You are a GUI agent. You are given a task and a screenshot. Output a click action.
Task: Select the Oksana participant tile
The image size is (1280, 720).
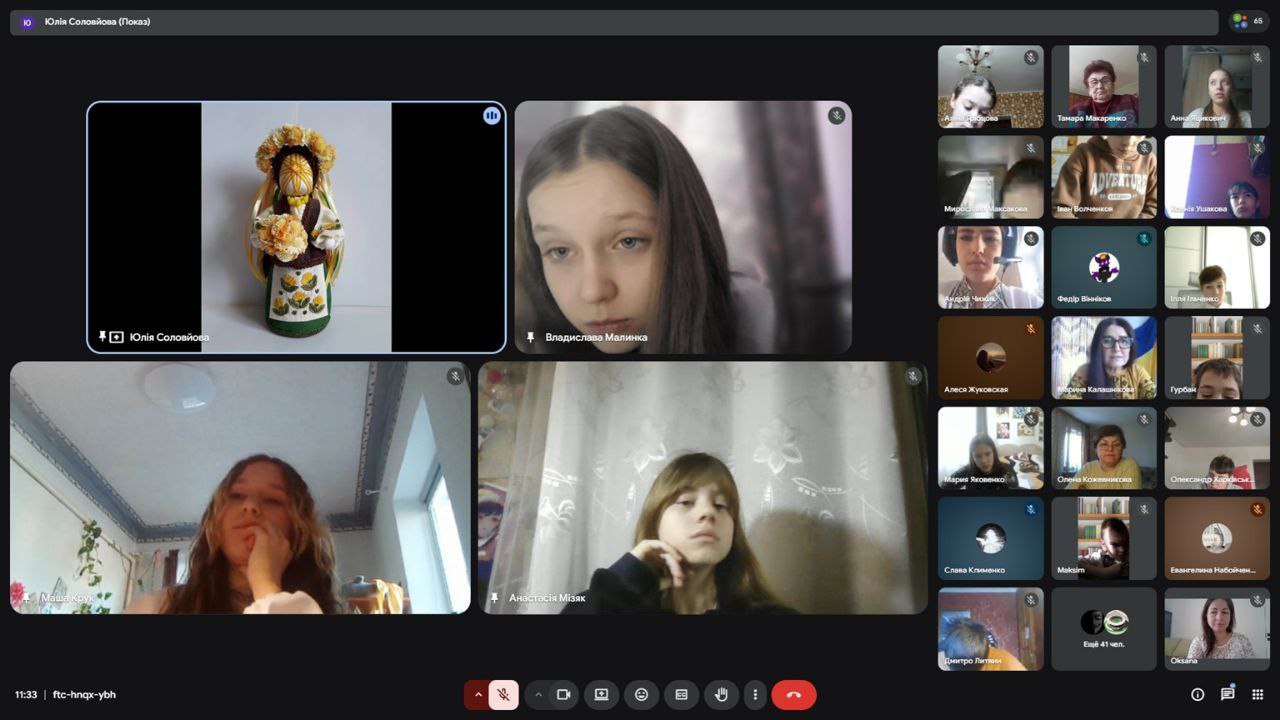(x=1216, y=628)
